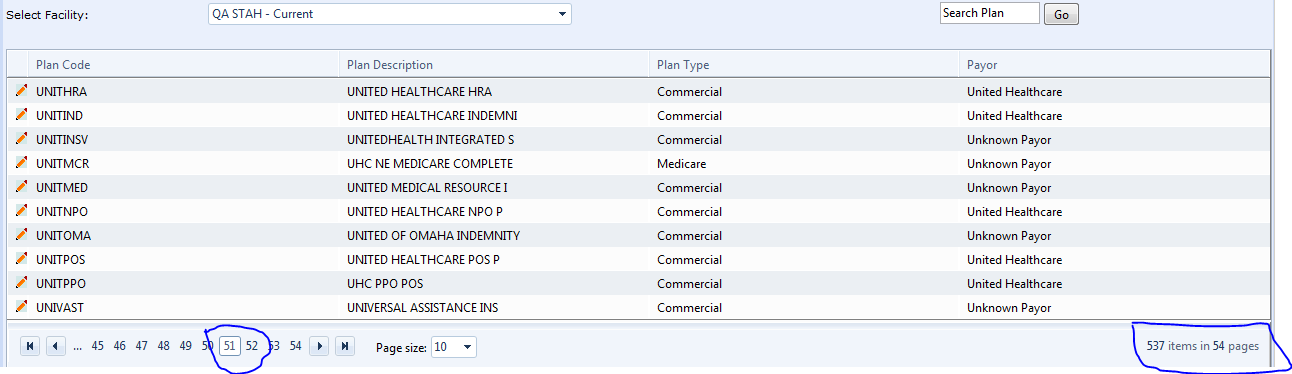Edit the UNITNPO plan via pencil icon

pos(21,211)
